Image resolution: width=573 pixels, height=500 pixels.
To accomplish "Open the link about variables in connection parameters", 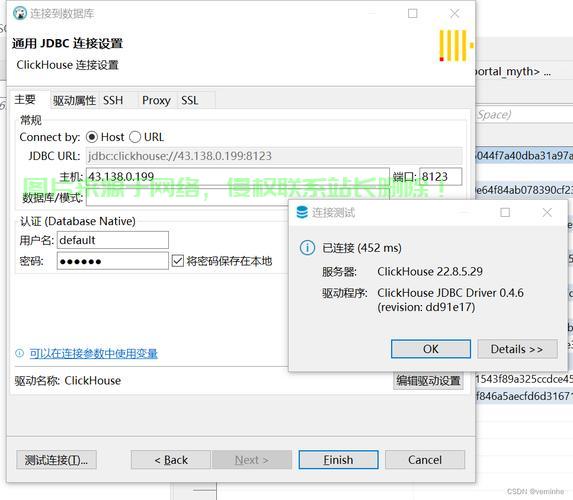I will 94,353.
